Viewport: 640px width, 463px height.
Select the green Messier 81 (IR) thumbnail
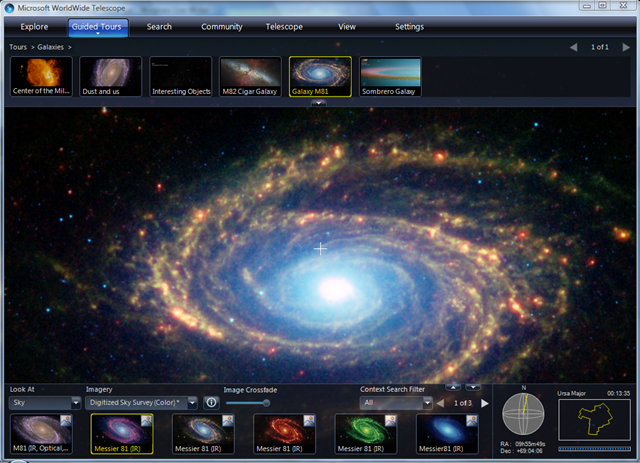tap(365, 434)
